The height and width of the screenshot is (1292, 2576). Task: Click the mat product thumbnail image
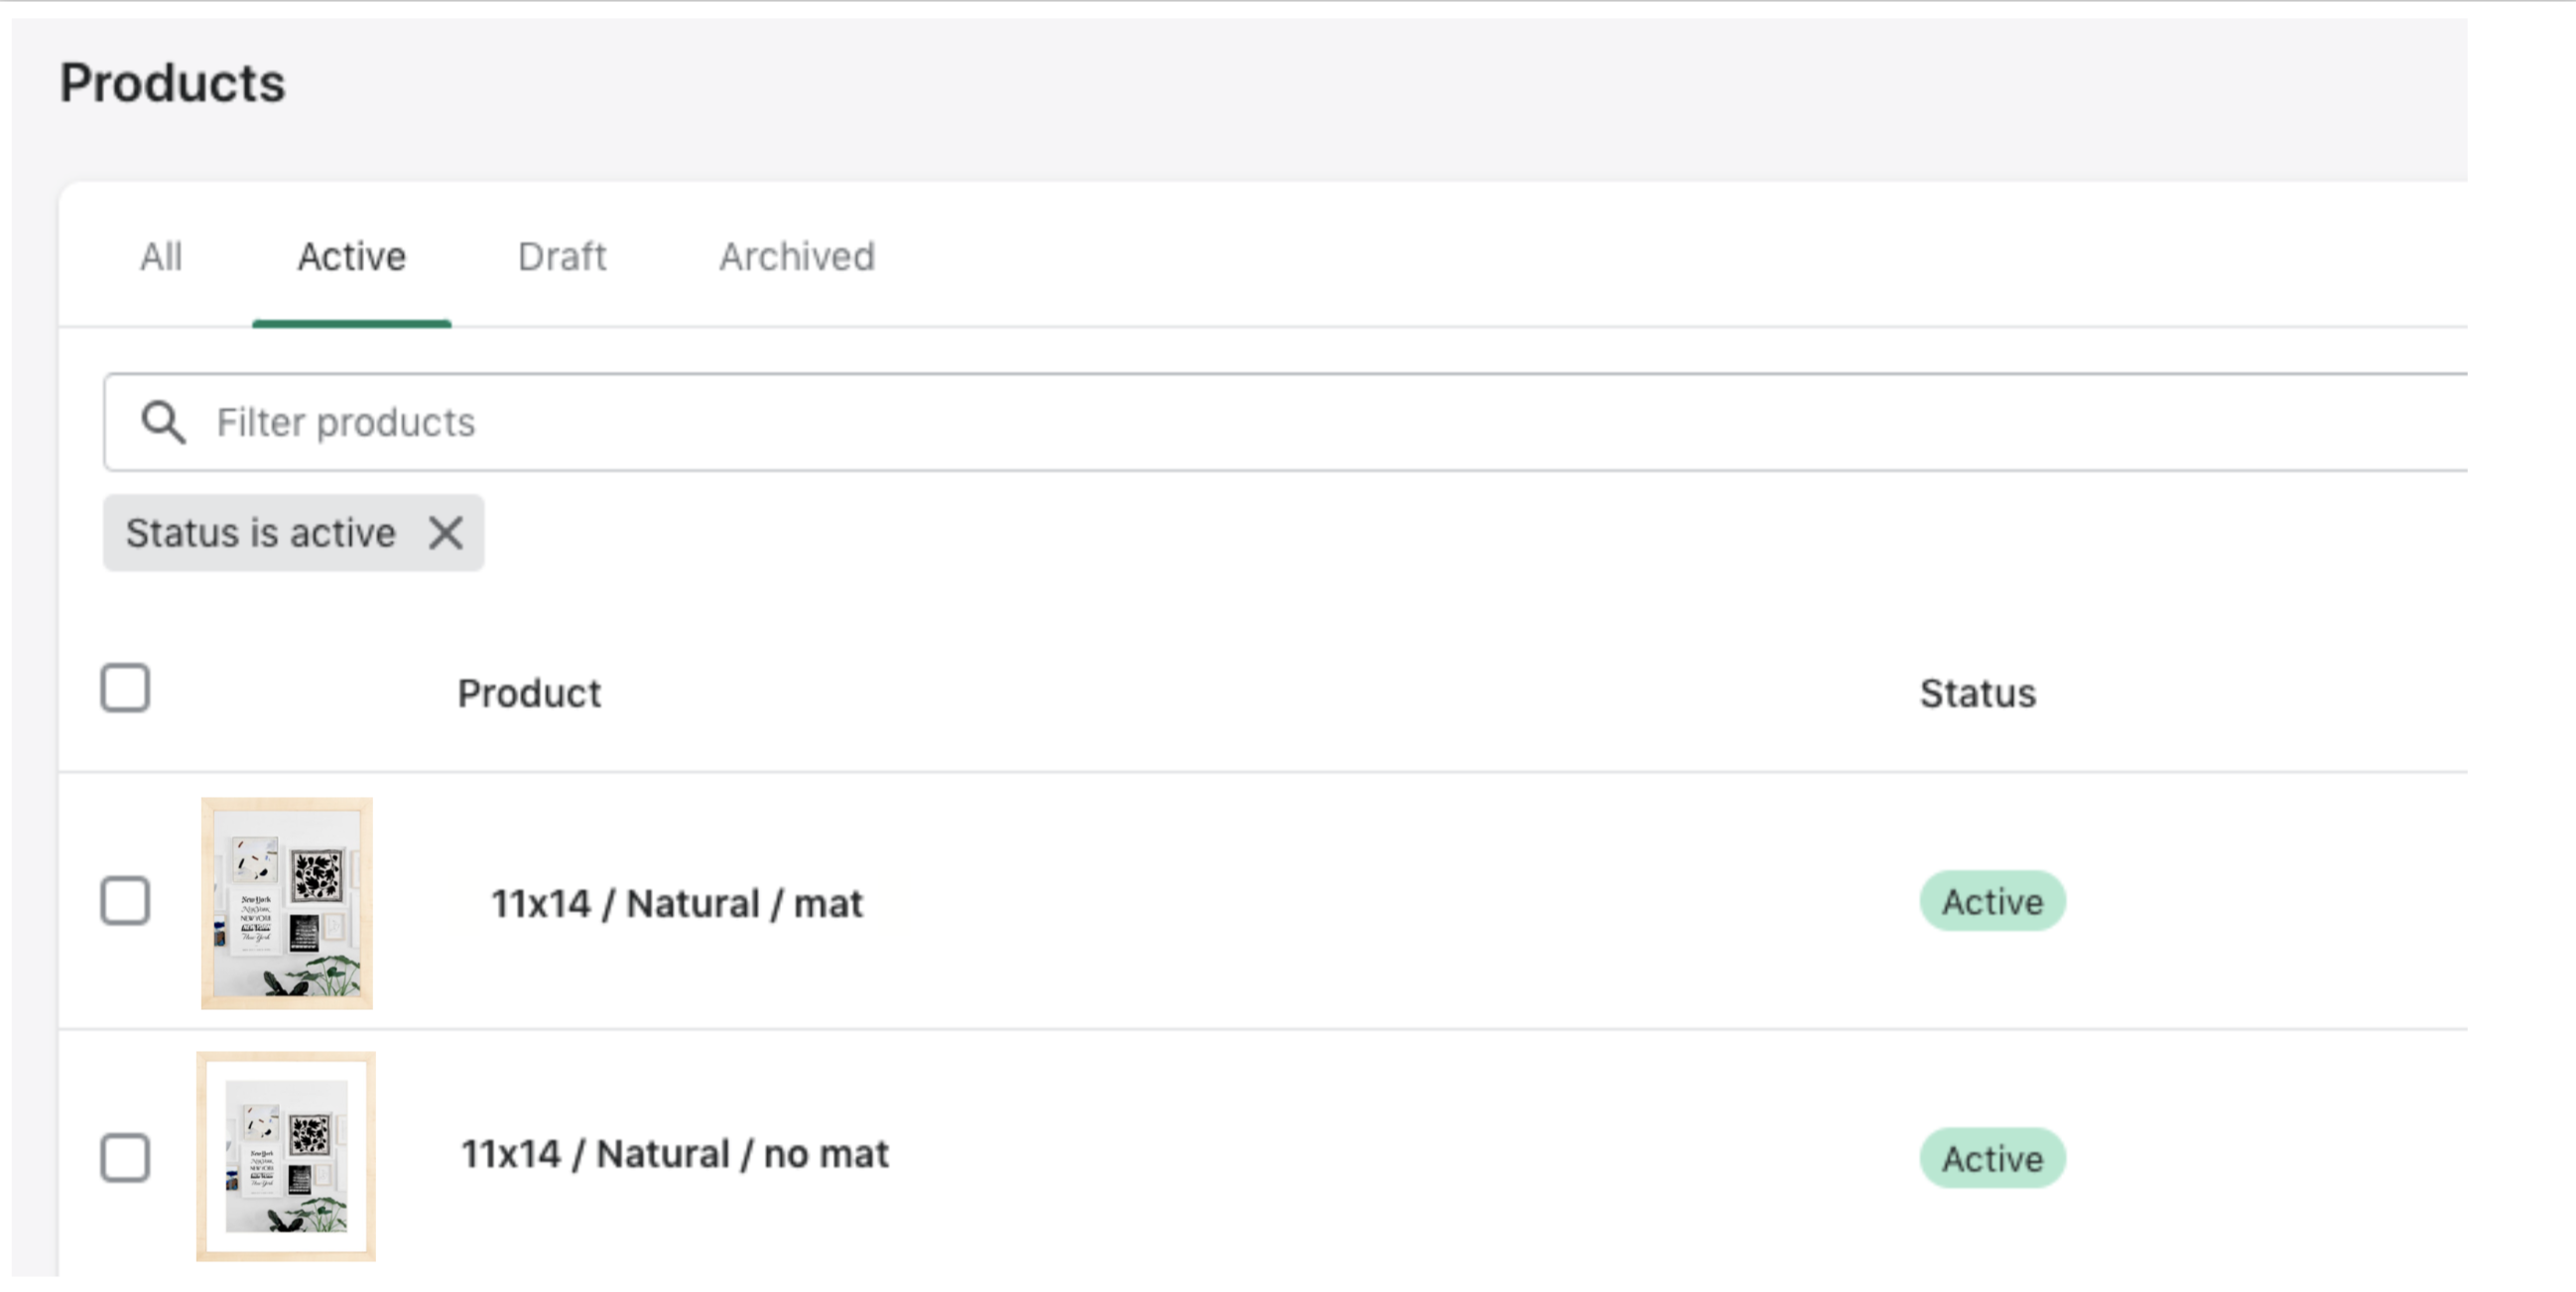(287, 903)
